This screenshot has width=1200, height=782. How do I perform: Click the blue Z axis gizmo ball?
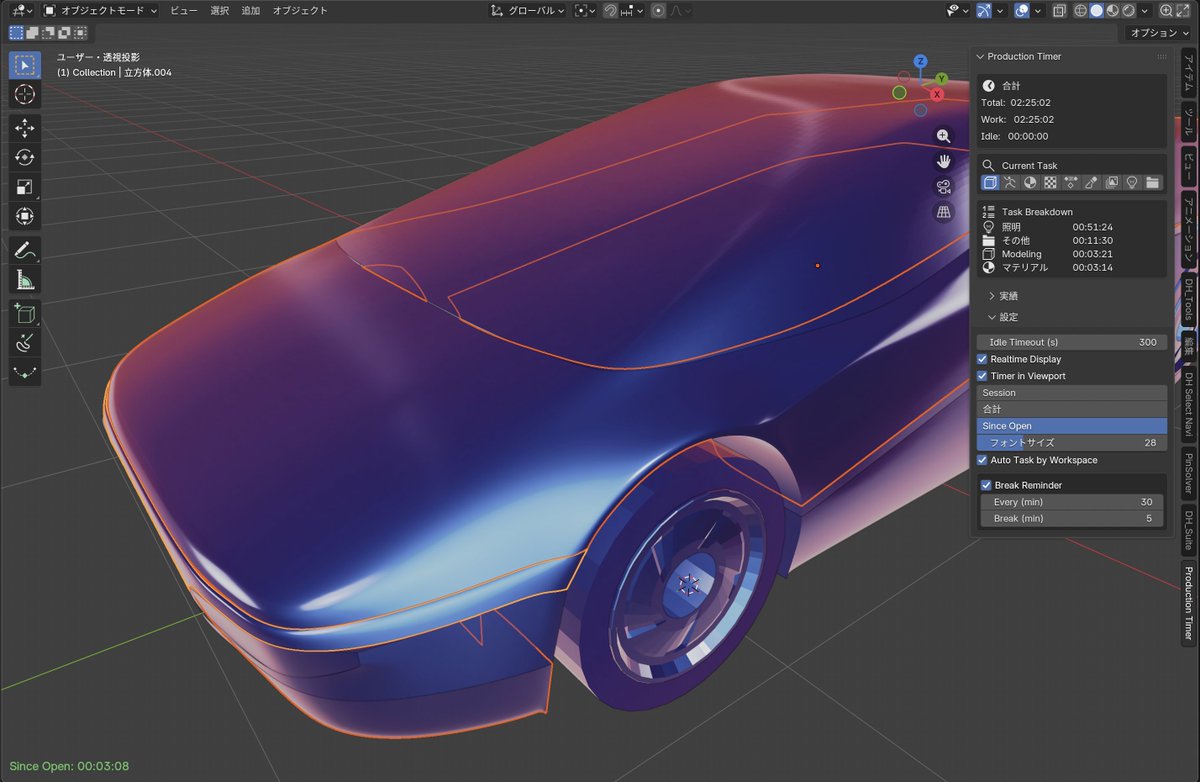(920, 62)
